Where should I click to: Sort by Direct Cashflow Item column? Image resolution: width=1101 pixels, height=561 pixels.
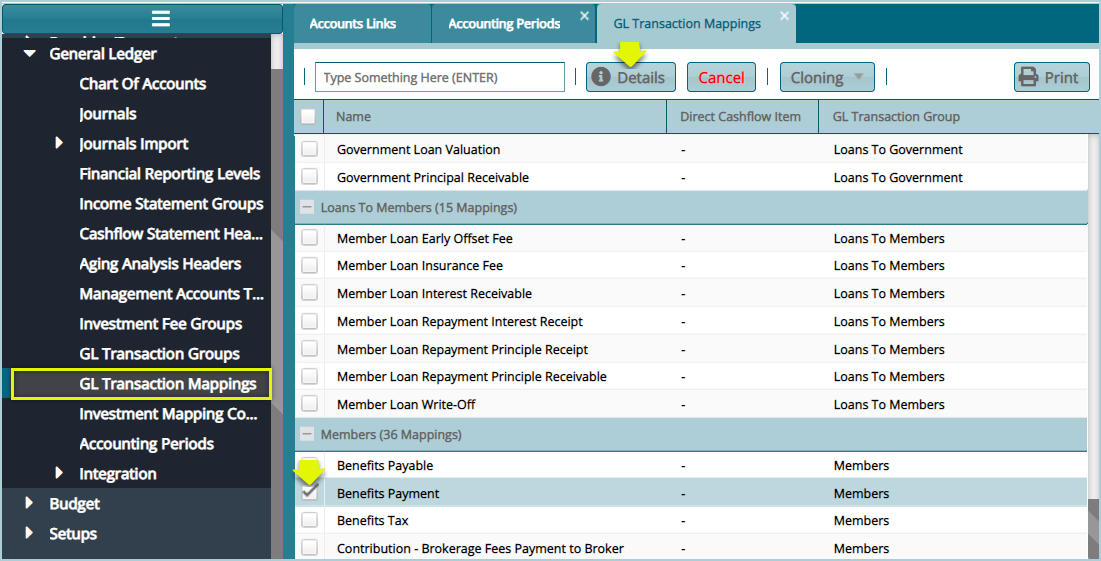[x=742, y=117]
